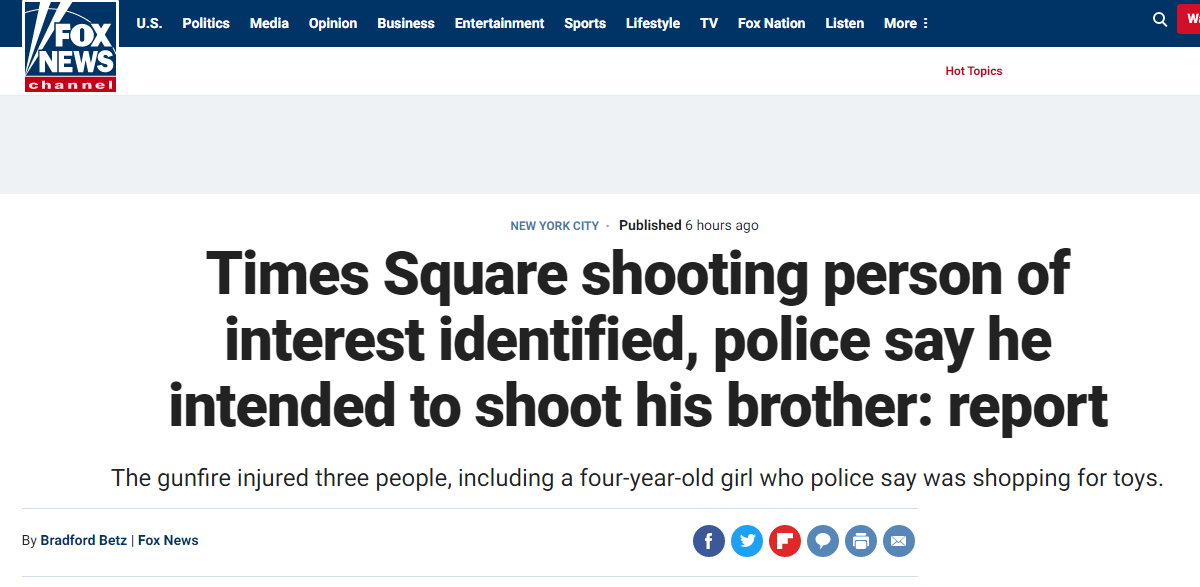This screenshot has height=587, width=1200.
Task: Open the U.S. section
Action: [x=149, y=23]
